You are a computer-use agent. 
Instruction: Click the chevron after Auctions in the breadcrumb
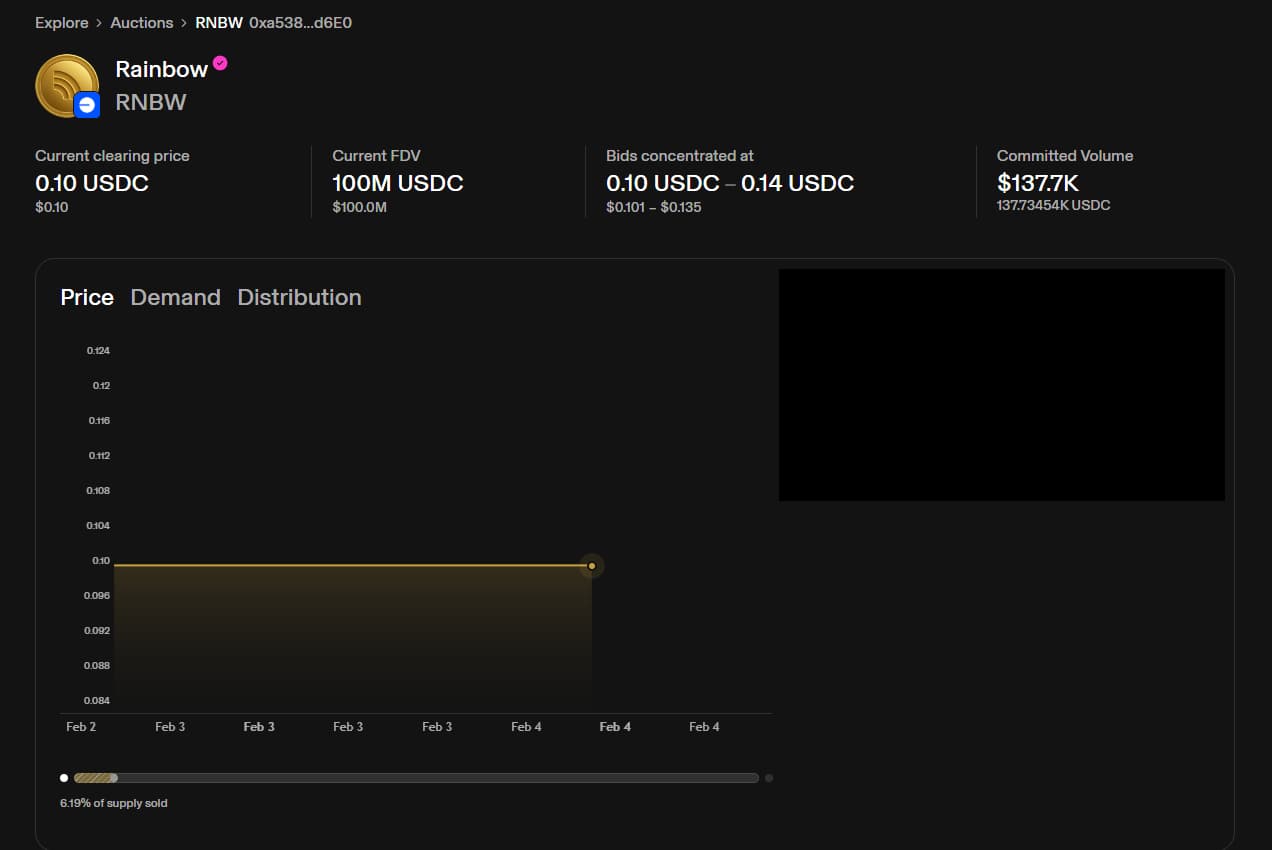coord(184,23)
